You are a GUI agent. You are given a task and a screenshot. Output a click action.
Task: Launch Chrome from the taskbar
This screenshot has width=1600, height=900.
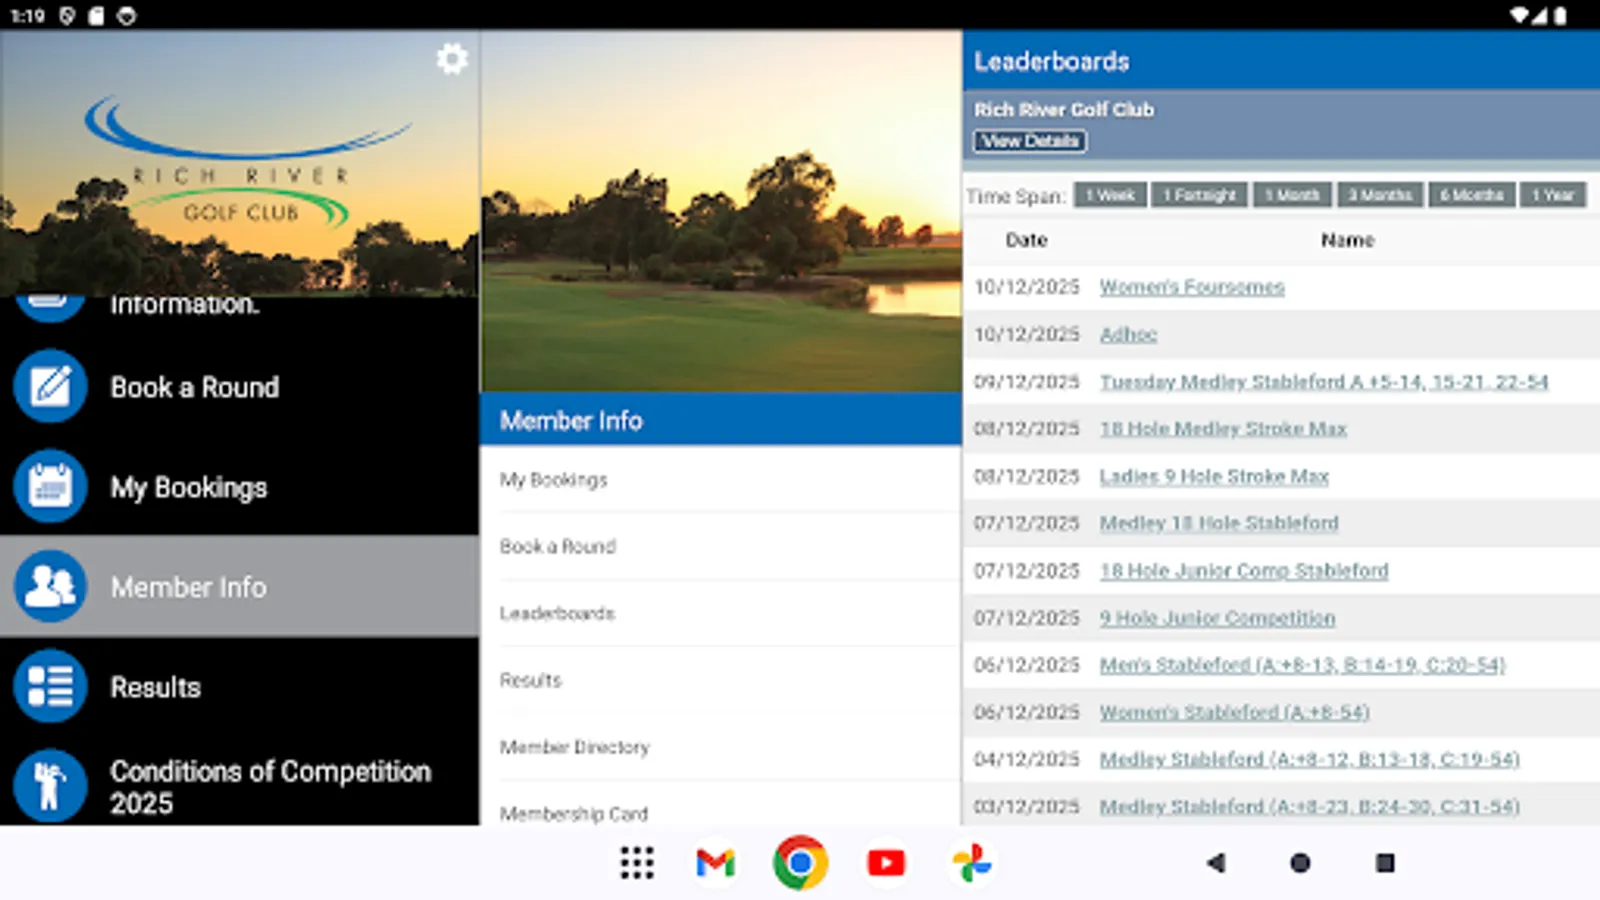[799, 863]
